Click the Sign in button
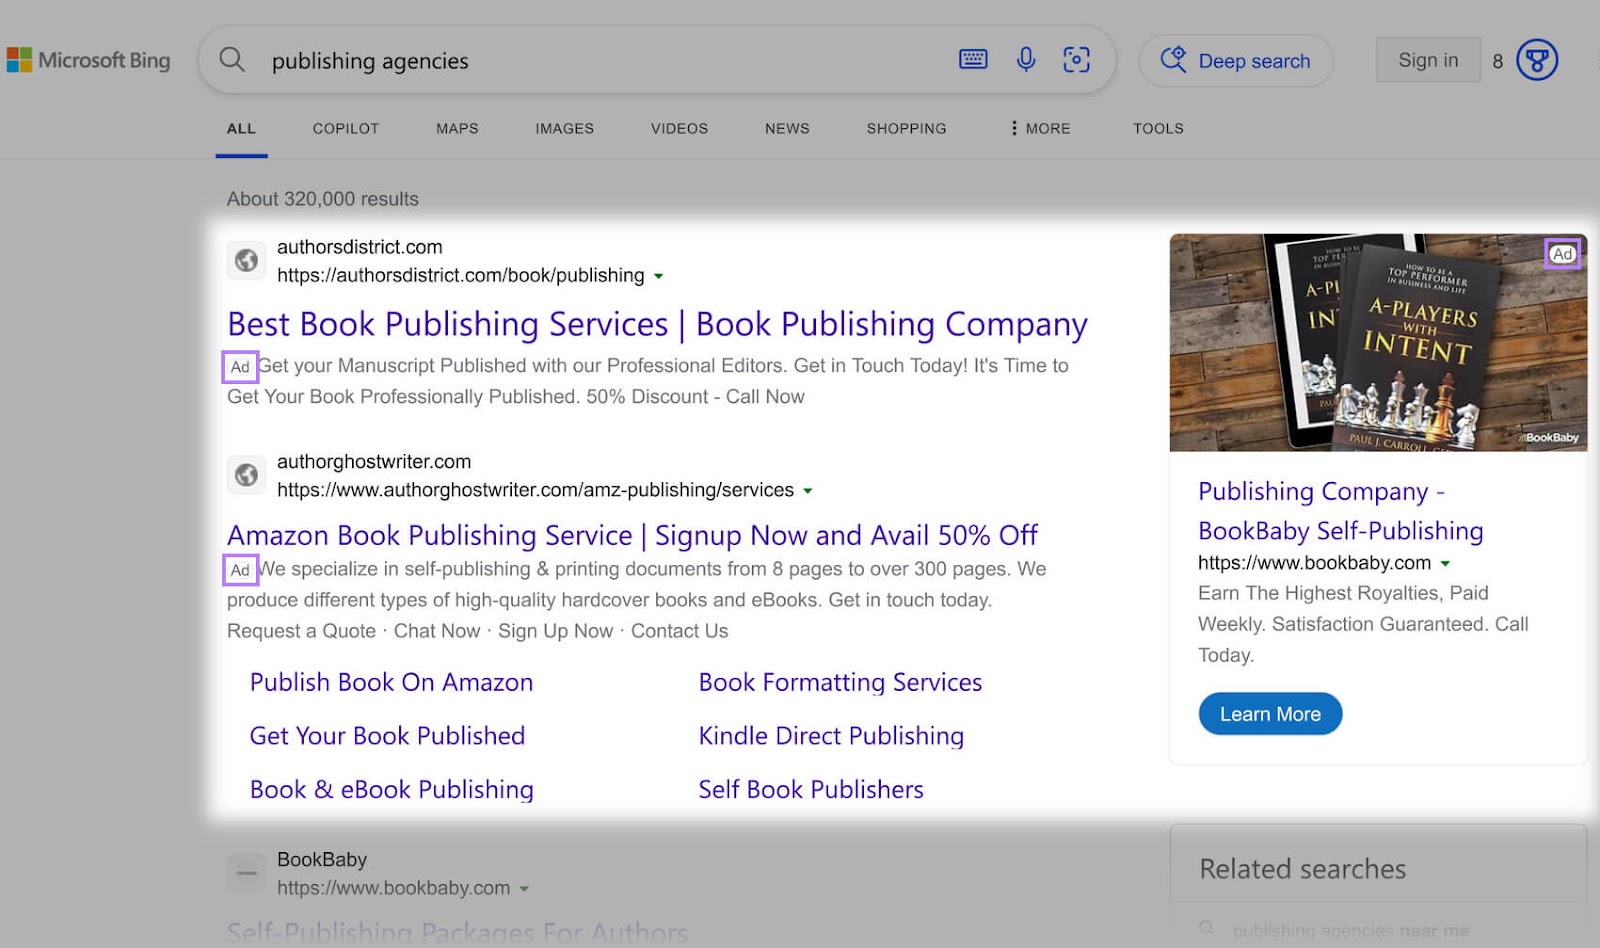 click(1428, 60)
